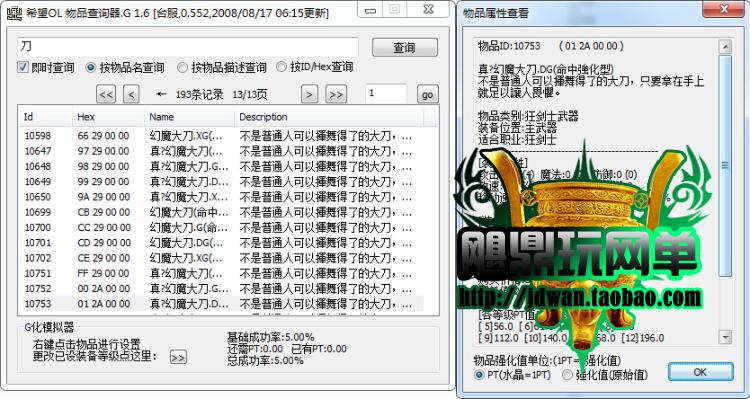This screenshot has height=399, width=750.
Task: Click scroll down arrow in 物品属性查看
Action: pos(725,337)
